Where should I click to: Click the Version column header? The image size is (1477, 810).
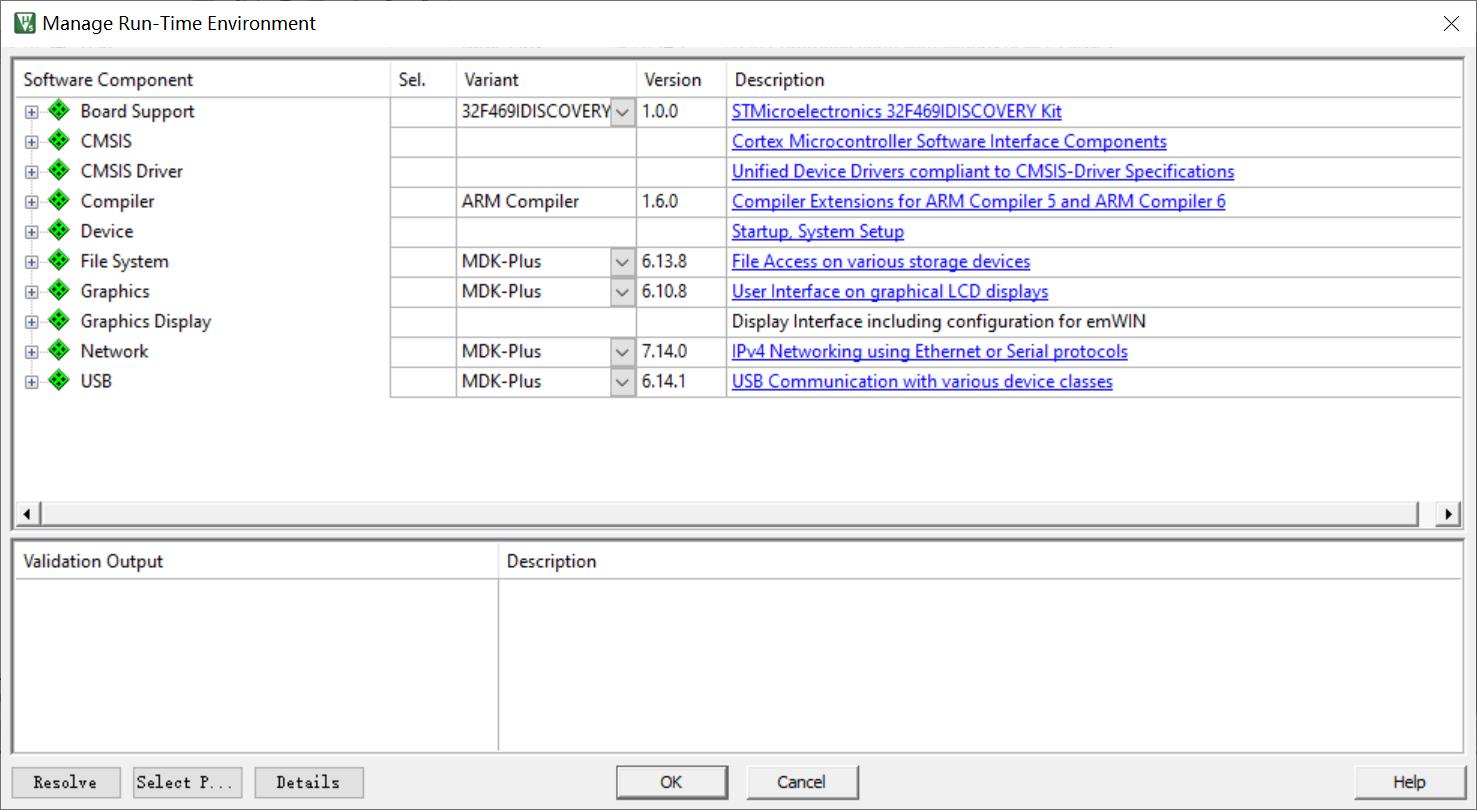tap(682, 80)
